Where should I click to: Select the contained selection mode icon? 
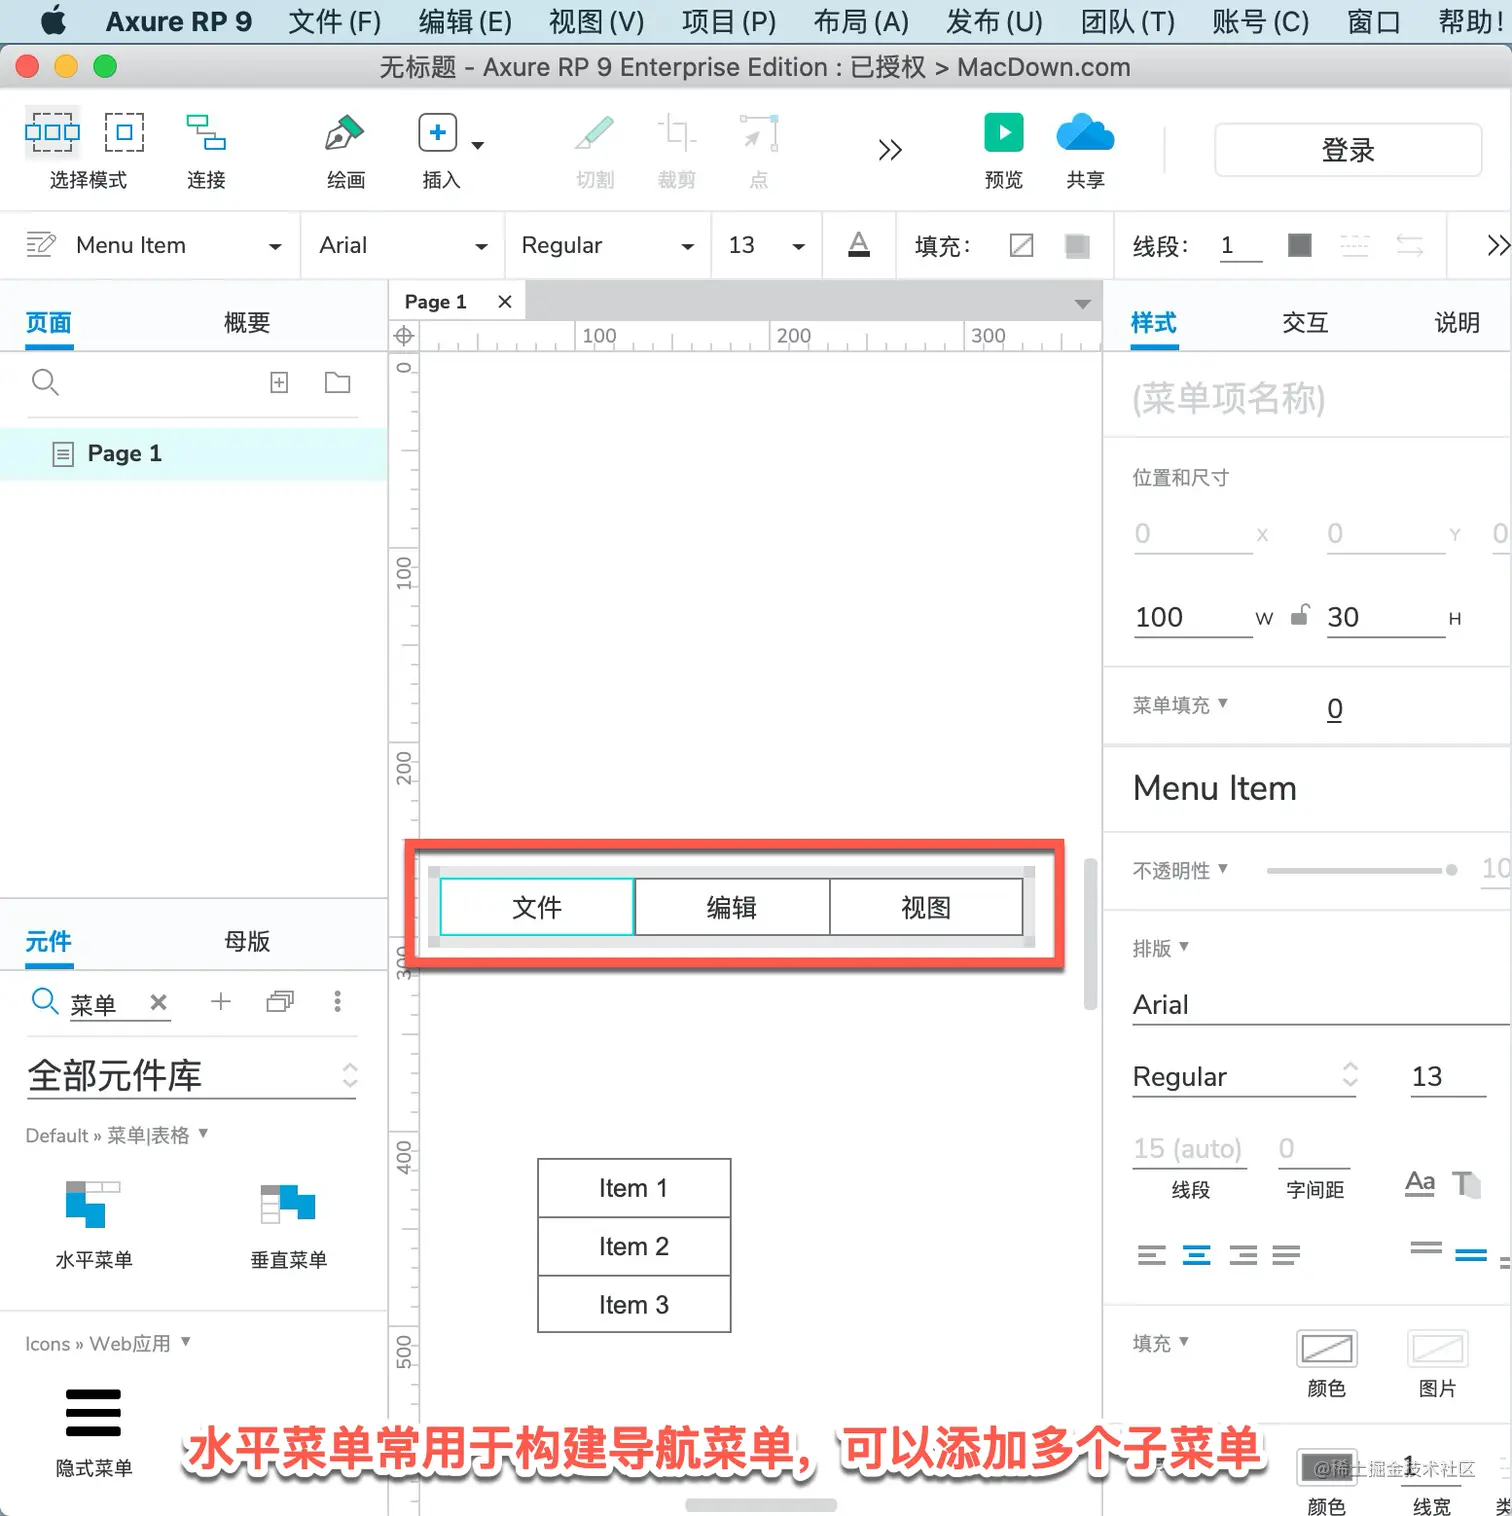click(124, 132)
